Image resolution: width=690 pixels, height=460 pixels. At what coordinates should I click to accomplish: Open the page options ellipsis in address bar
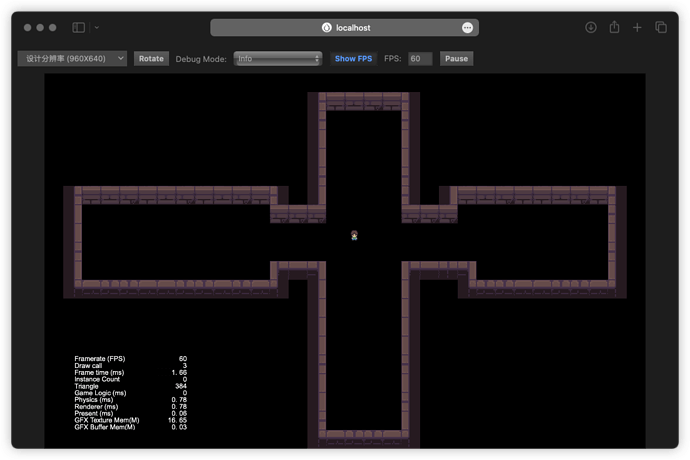click(x=467, y=28)
